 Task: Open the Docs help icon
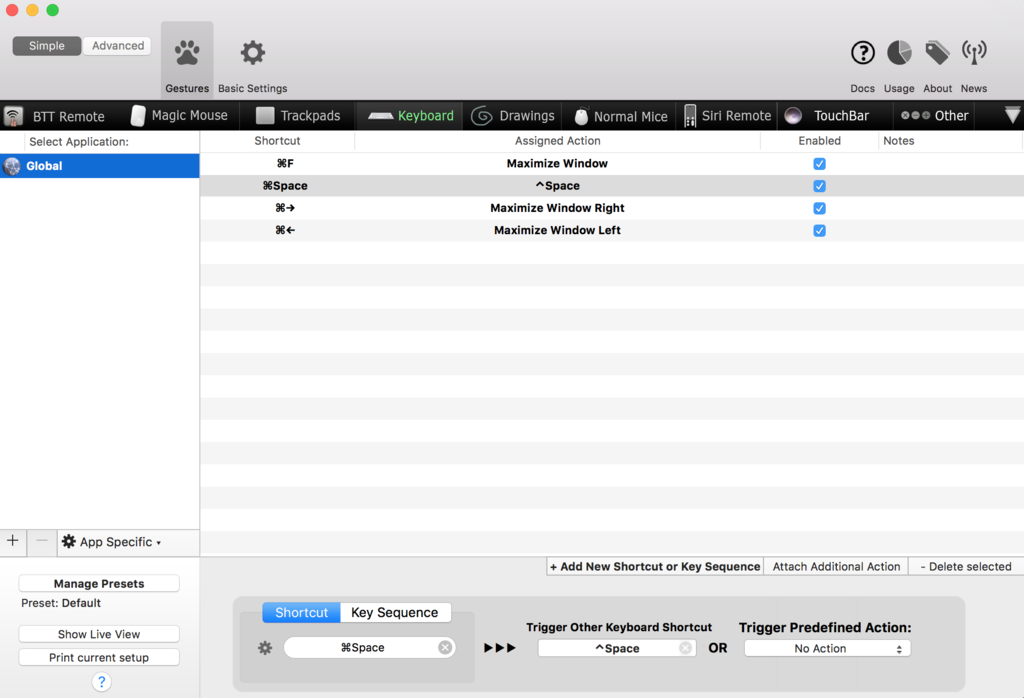click(x=862, y=53)
